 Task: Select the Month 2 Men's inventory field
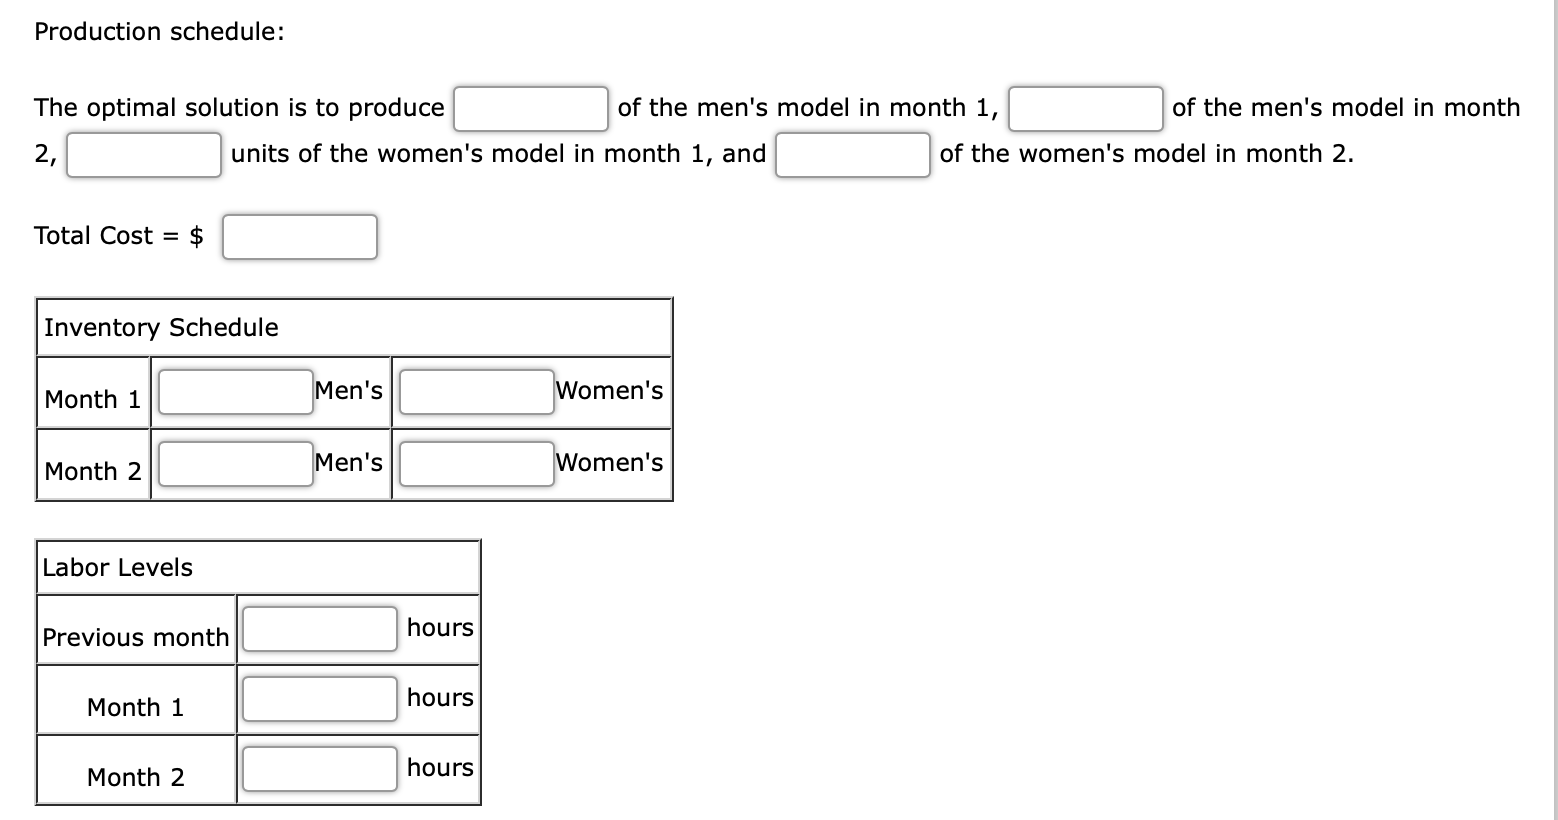234,462
